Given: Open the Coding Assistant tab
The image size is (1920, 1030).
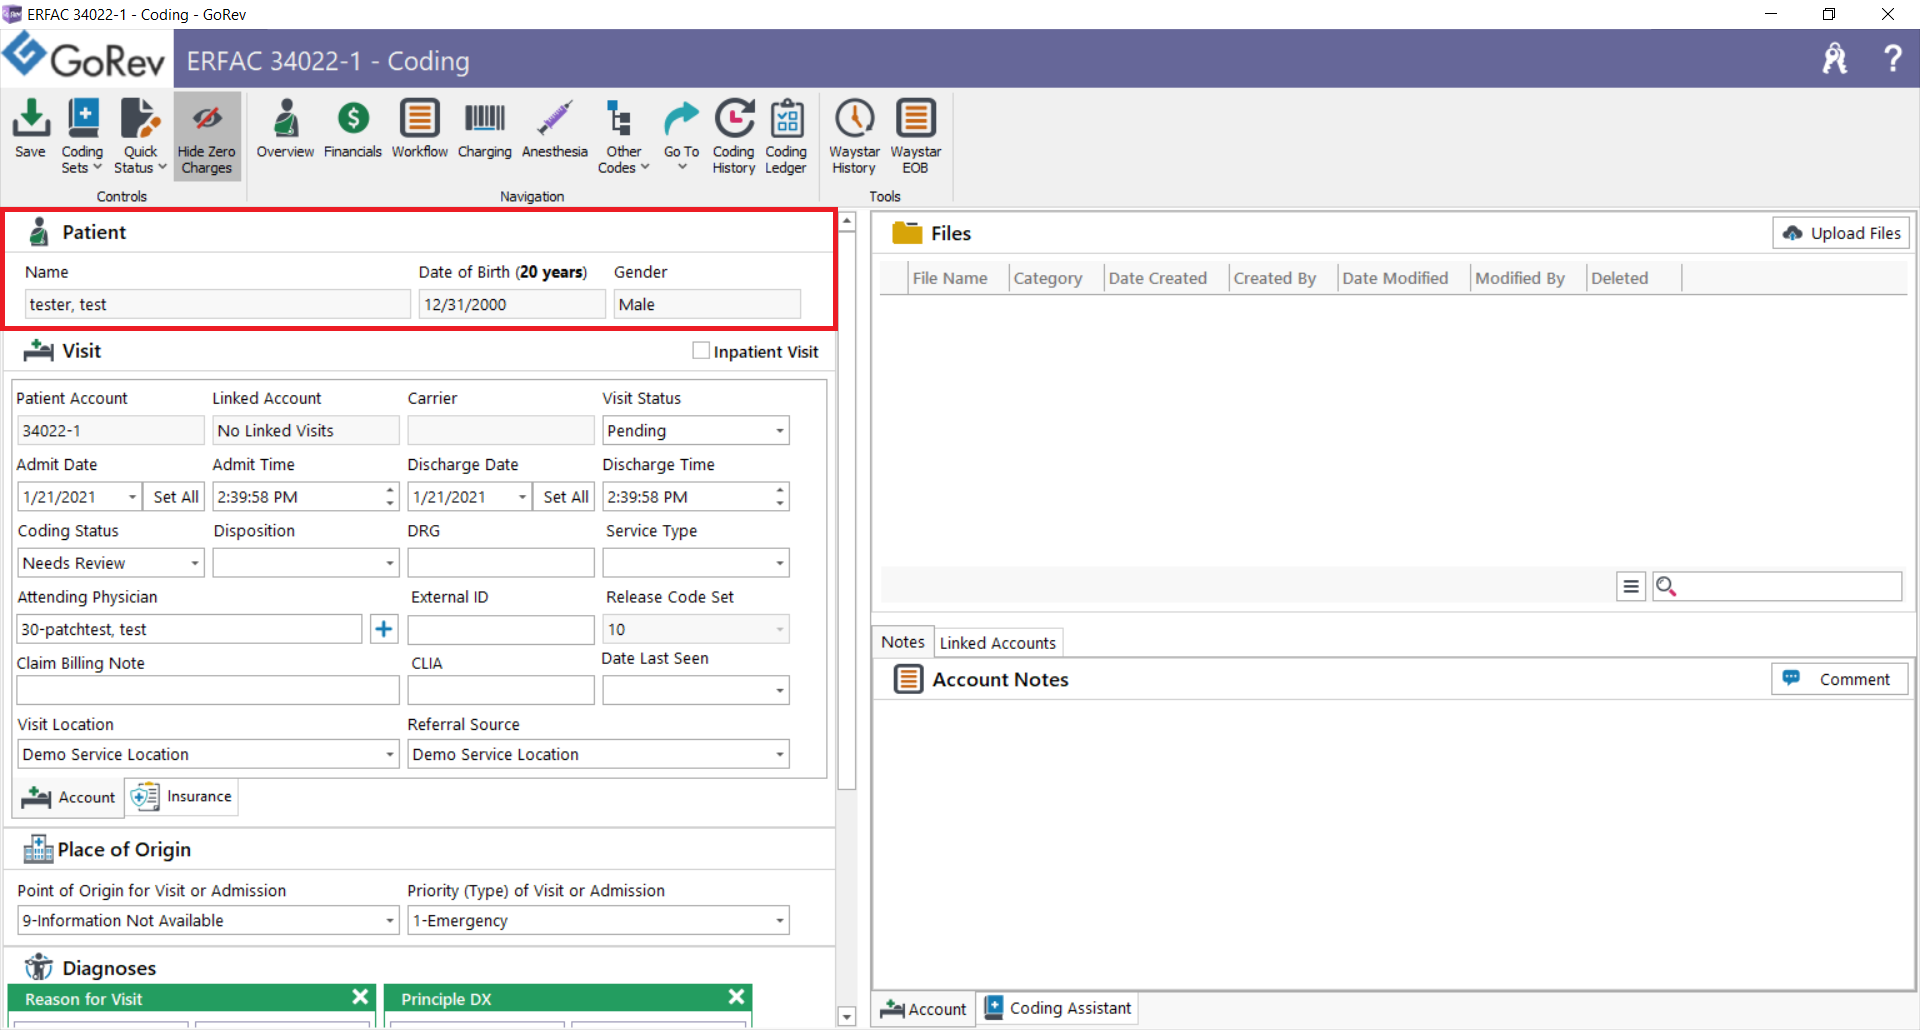Looking at the screenshot, I should (x=1058, y=1008).
